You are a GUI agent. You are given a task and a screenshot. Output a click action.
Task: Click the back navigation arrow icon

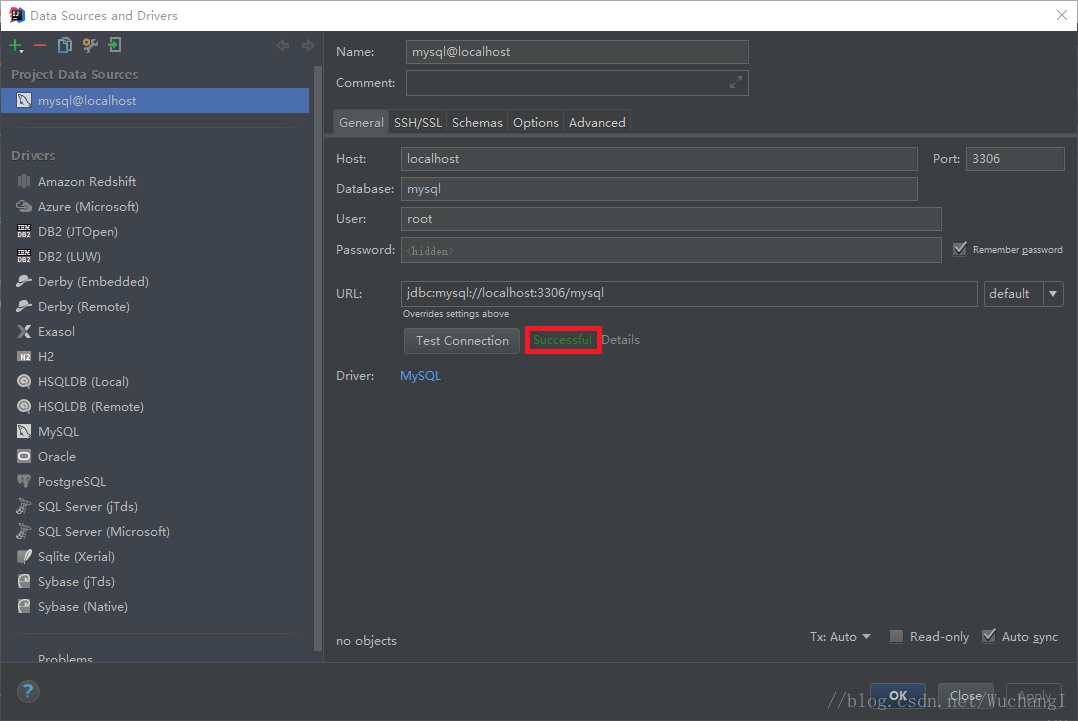283,45
